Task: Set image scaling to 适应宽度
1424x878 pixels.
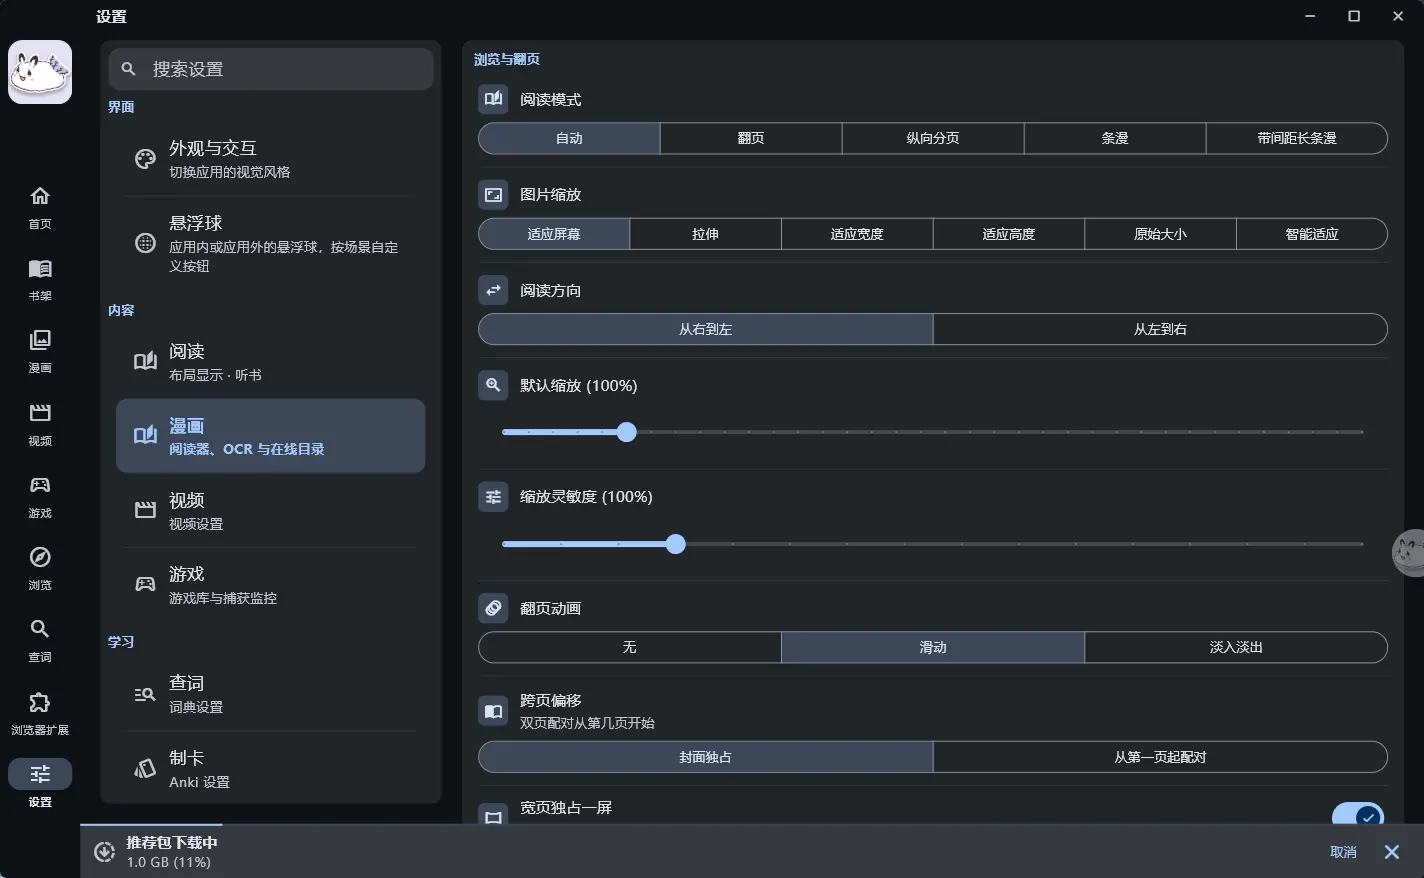Action: (857, 234)
